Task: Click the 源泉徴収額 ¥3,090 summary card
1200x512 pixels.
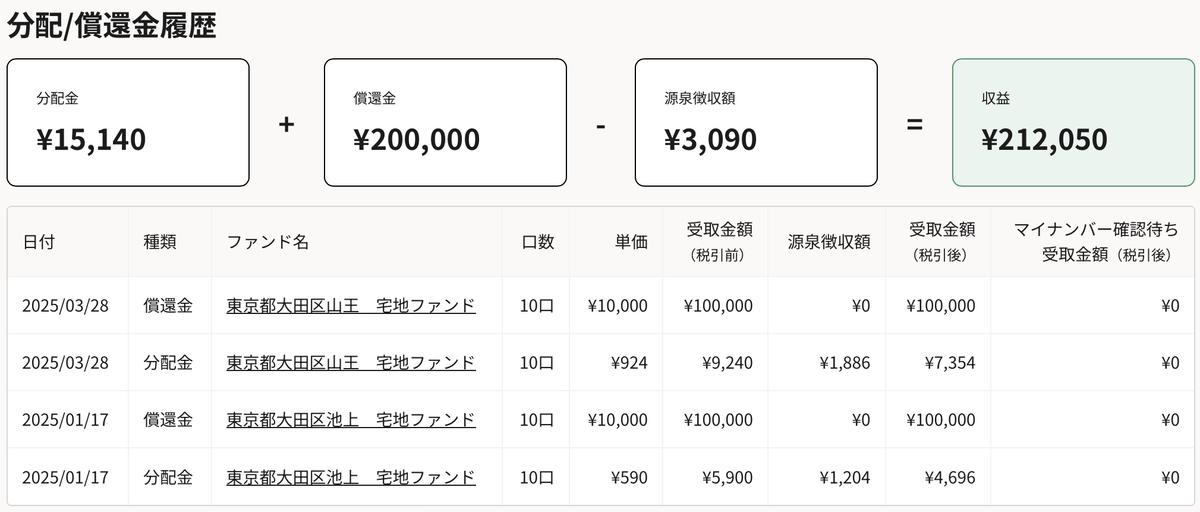Action: pyautogui.click(x=756, y=122)
